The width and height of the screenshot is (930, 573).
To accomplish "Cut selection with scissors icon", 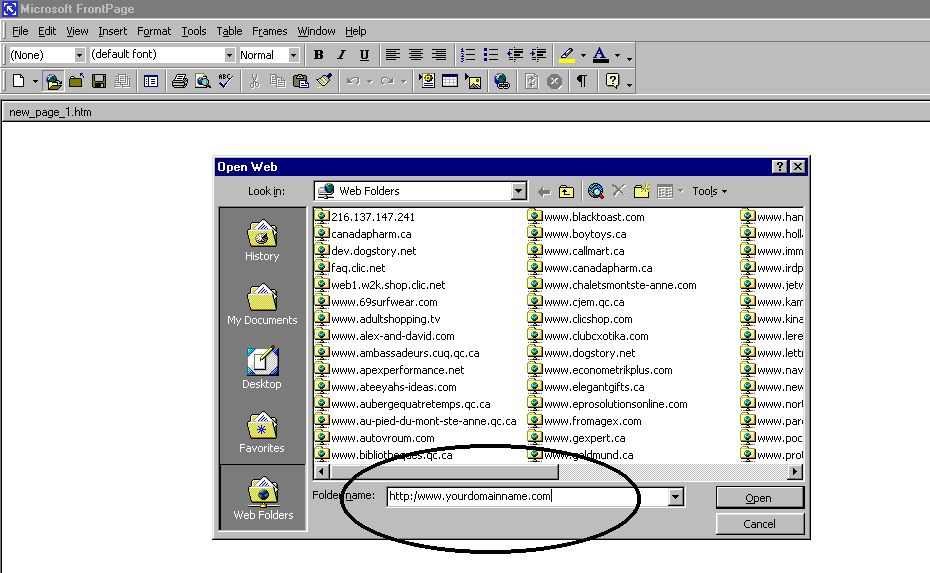I will (254, 81).
